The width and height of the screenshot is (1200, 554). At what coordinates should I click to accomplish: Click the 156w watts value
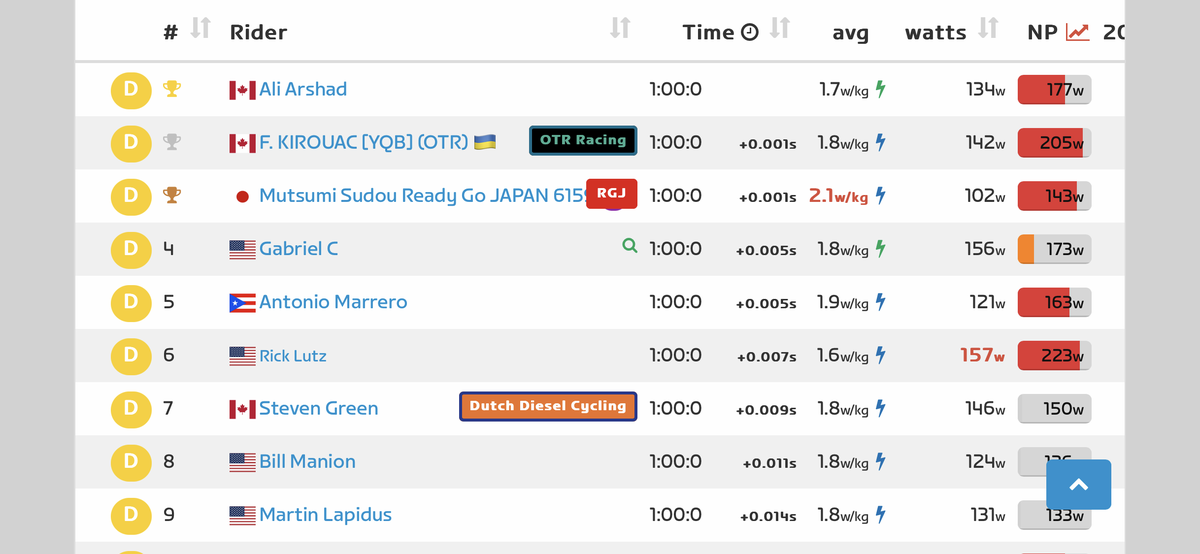point(985,249)
